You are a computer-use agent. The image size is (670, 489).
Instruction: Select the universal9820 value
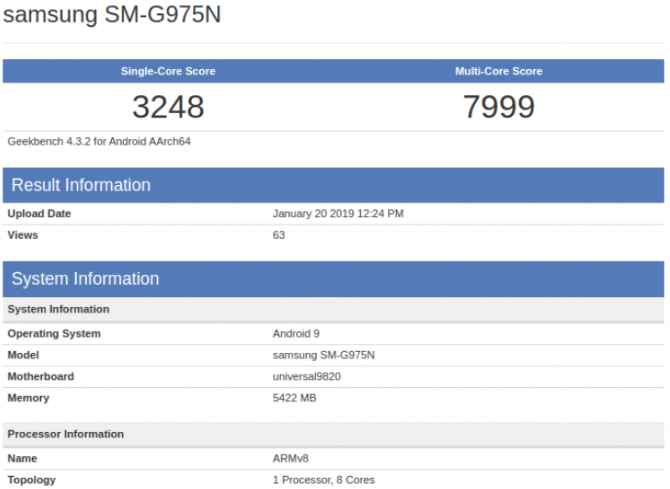coord(306,377)
